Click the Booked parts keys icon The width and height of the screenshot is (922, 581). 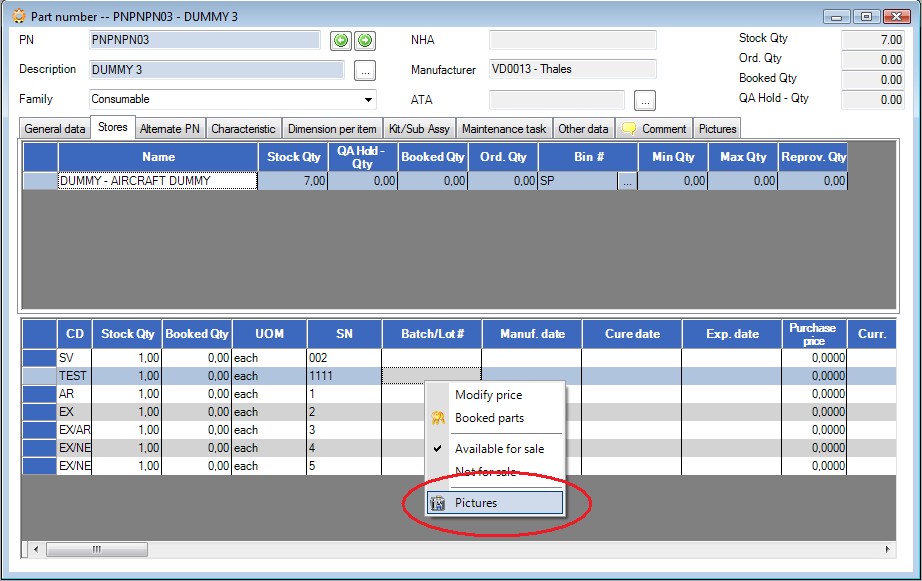[438, 418]
